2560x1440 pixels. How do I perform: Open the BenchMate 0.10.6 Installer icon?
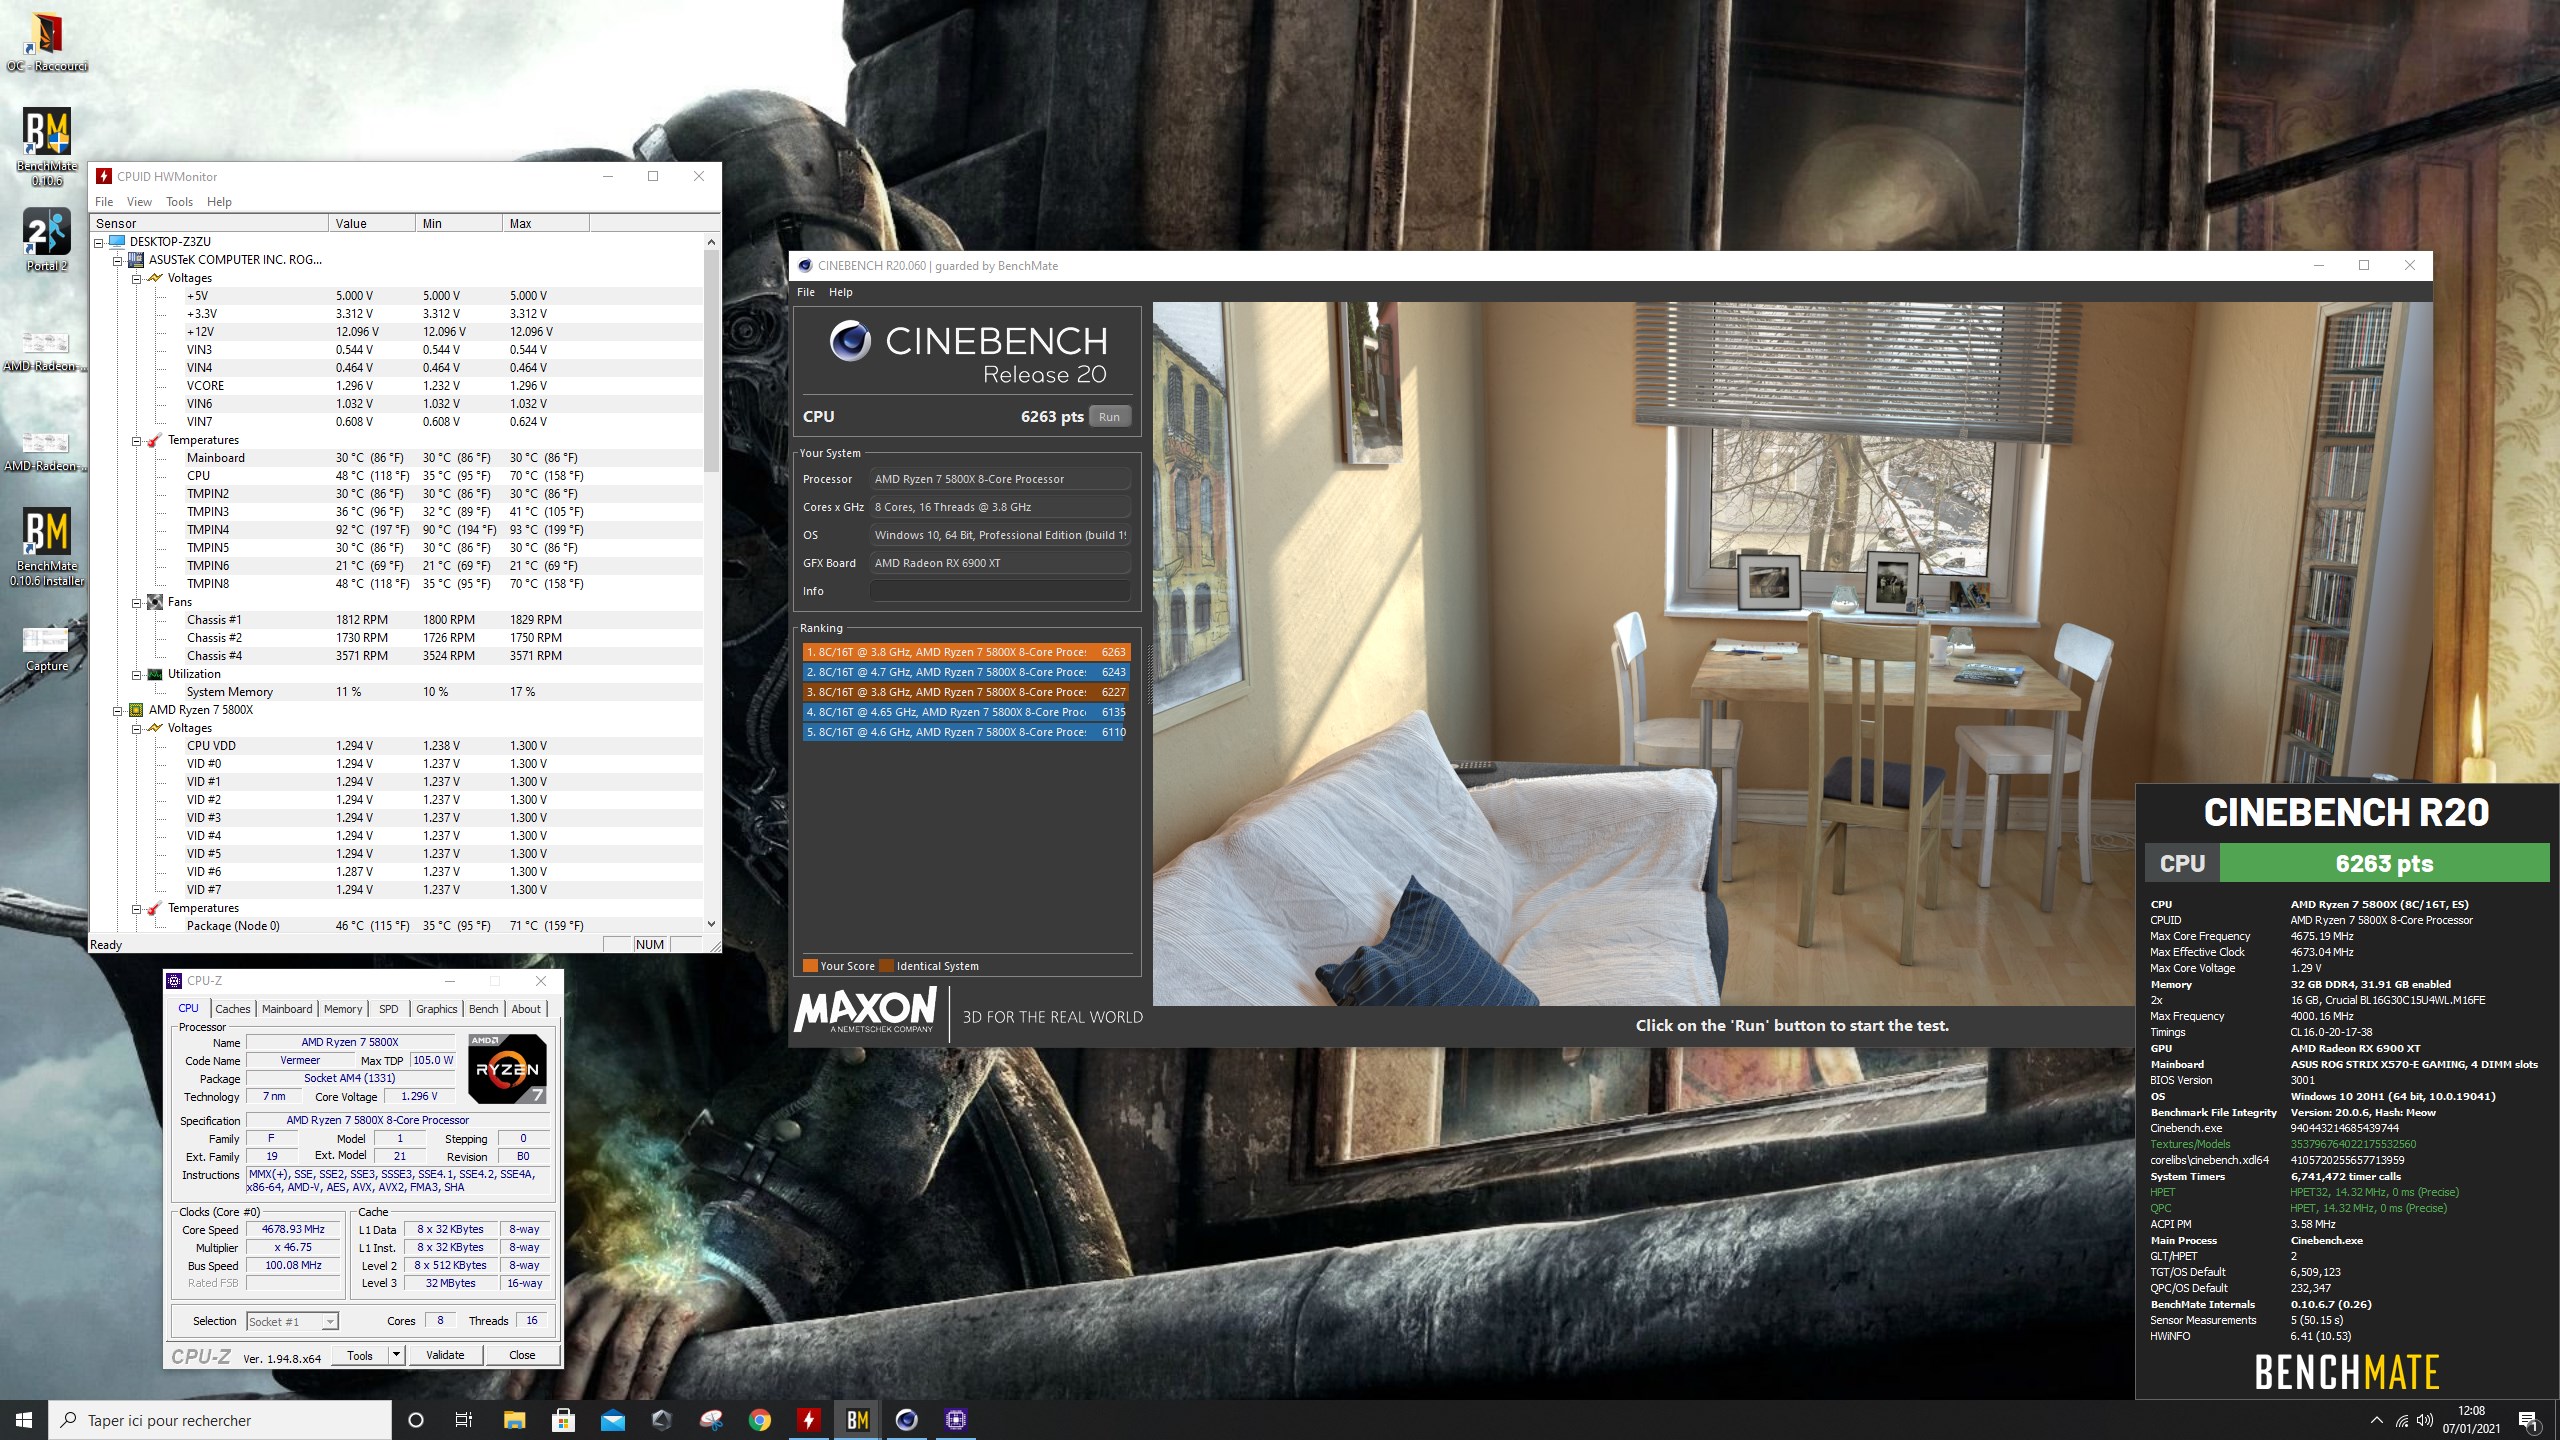coord(47,546)
